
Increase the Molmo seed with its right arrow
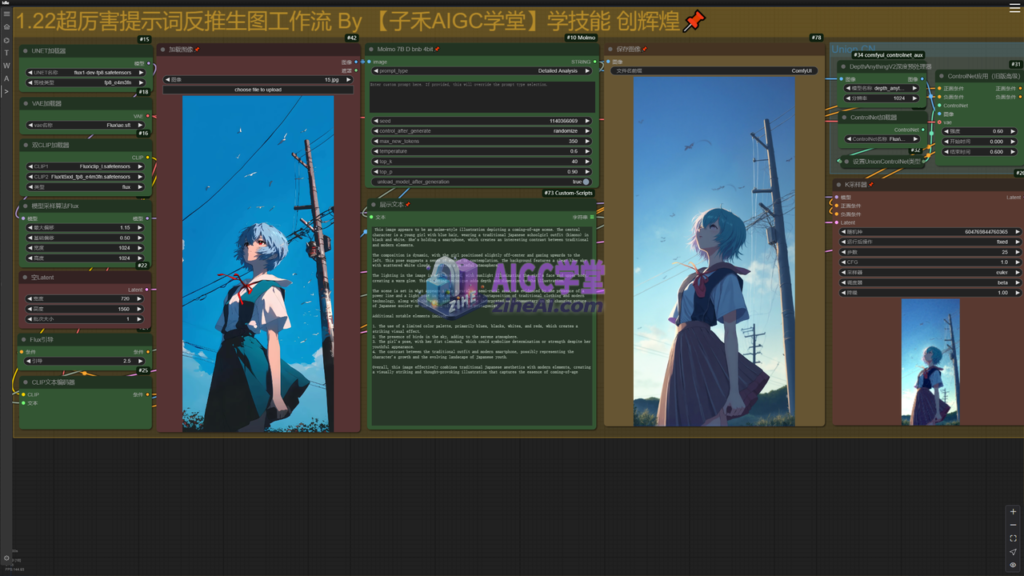tap(587, 121)
